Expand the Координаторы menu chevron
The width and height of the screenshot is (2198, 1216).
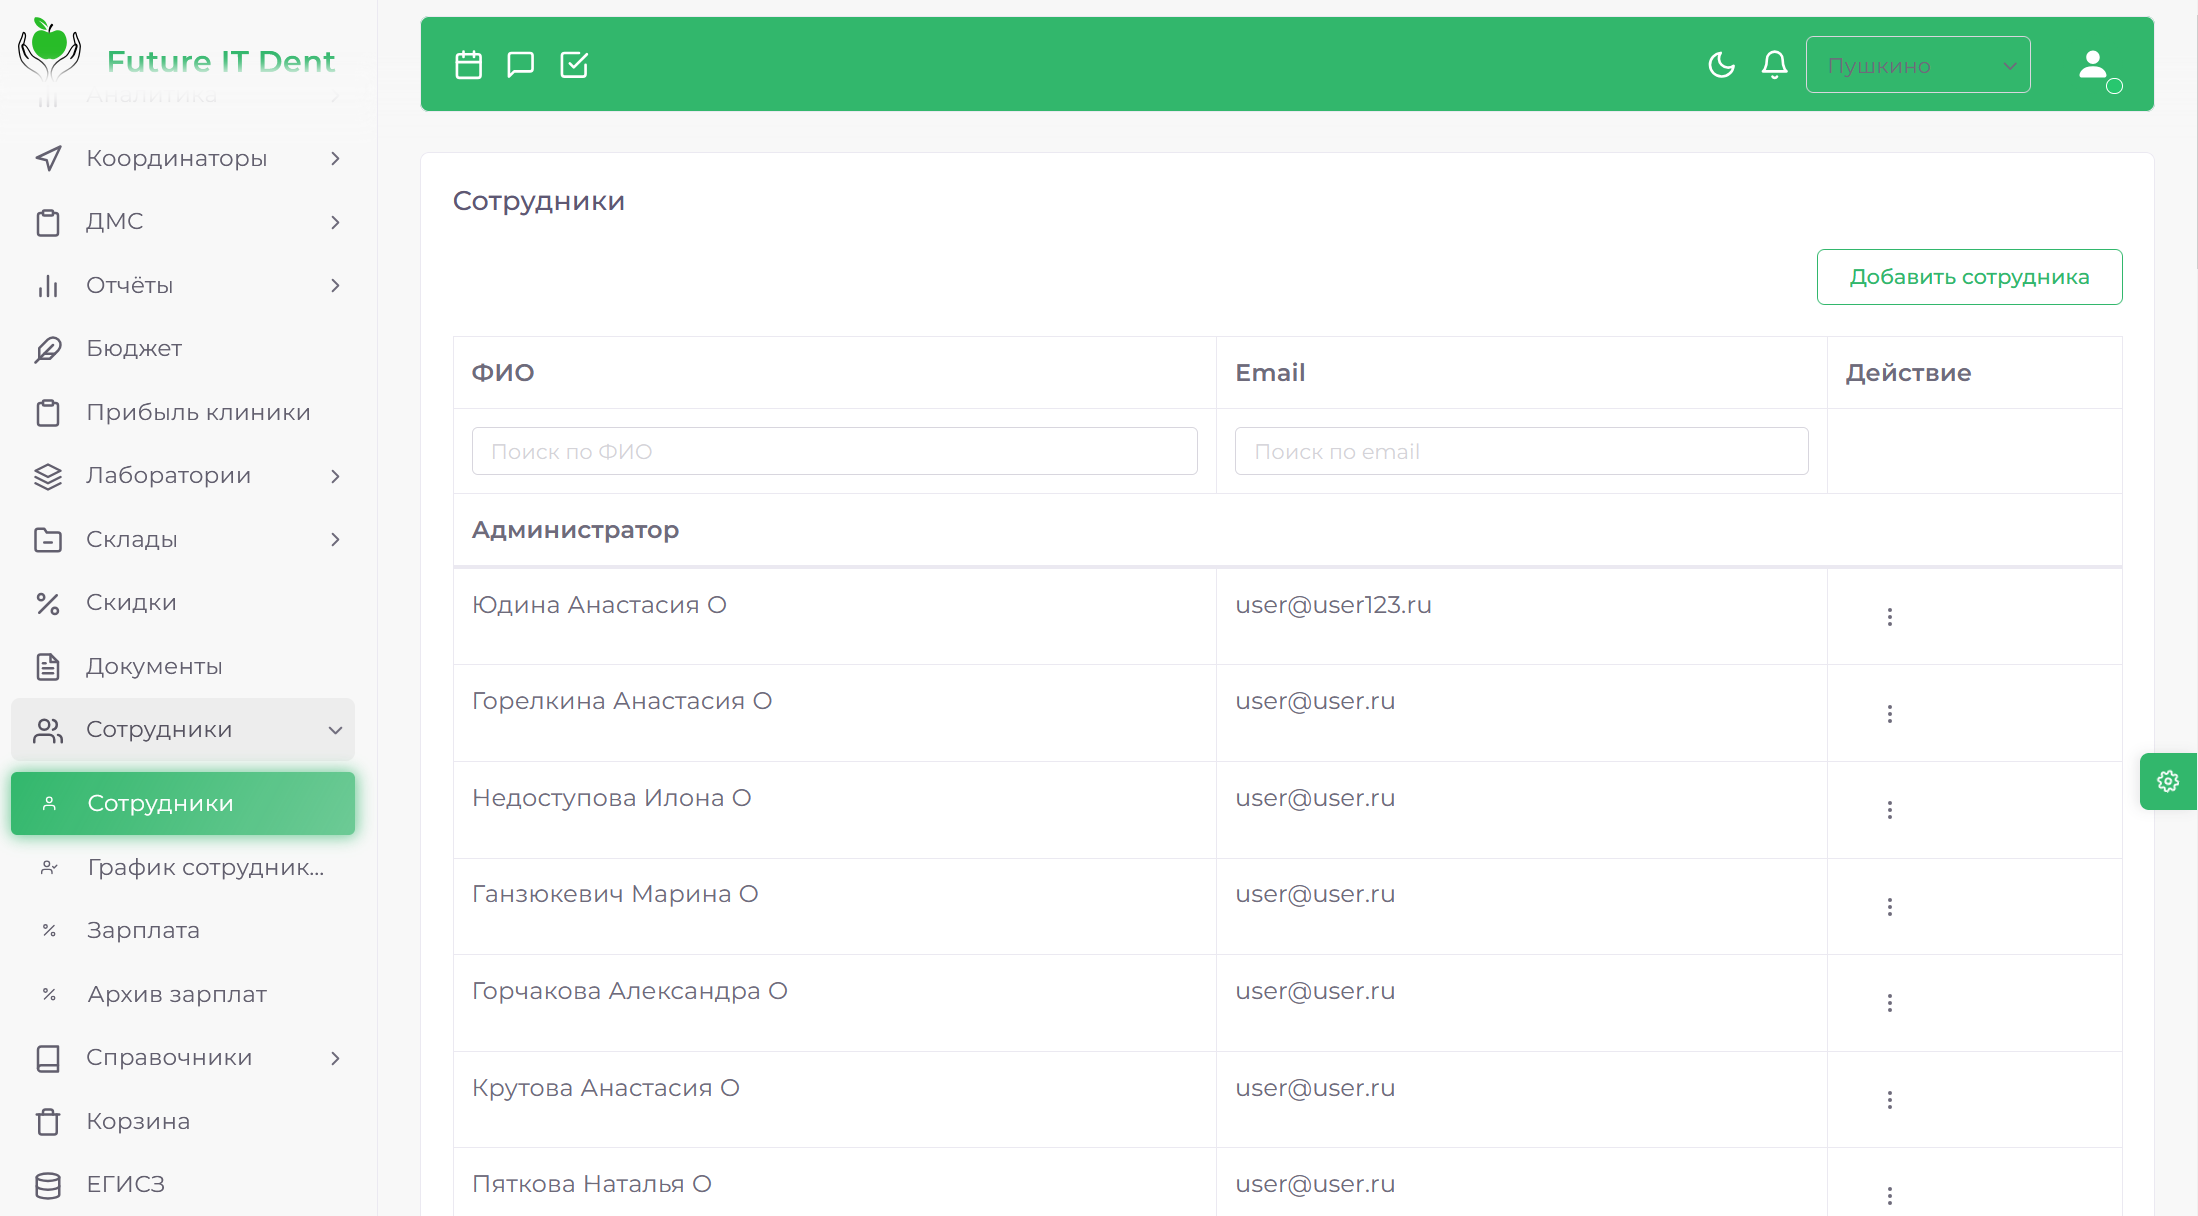tap(336, 159)
